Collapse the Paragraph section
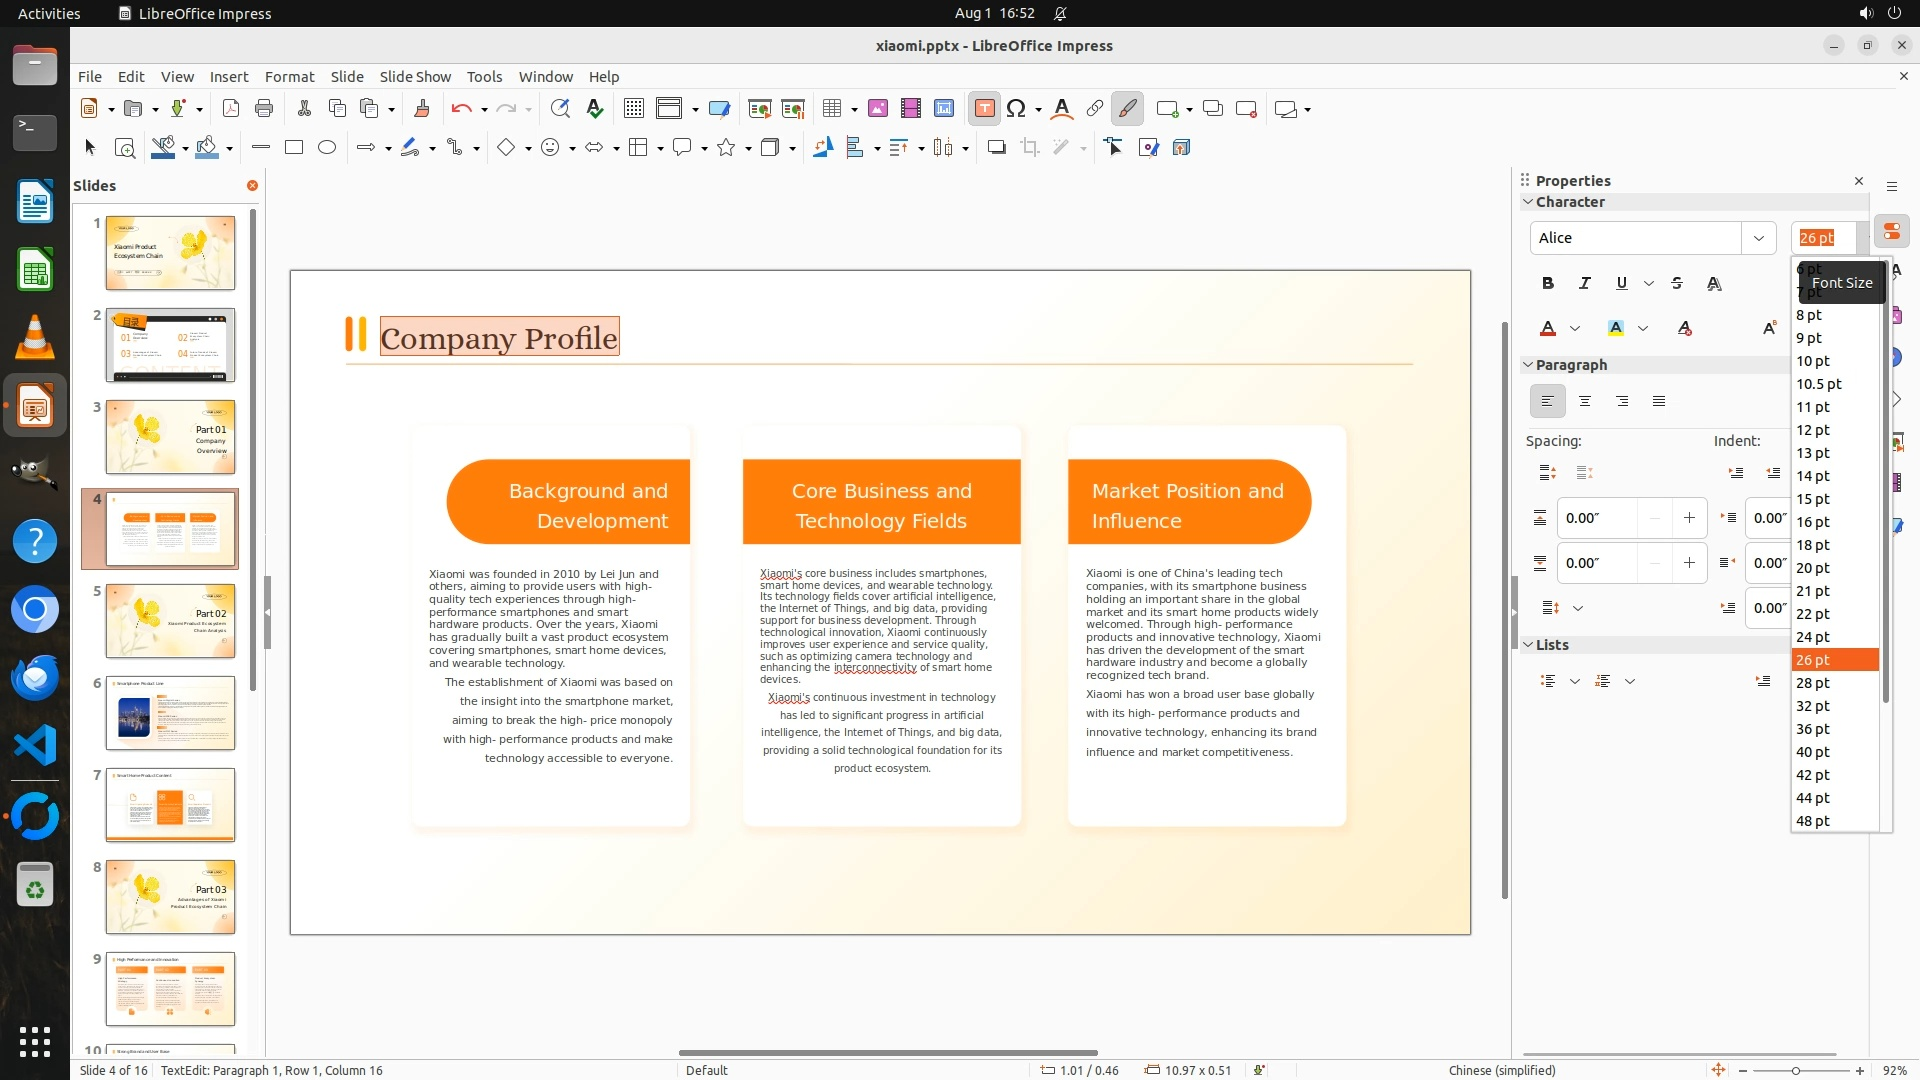1920x1080 pixels. [1528, 365]
